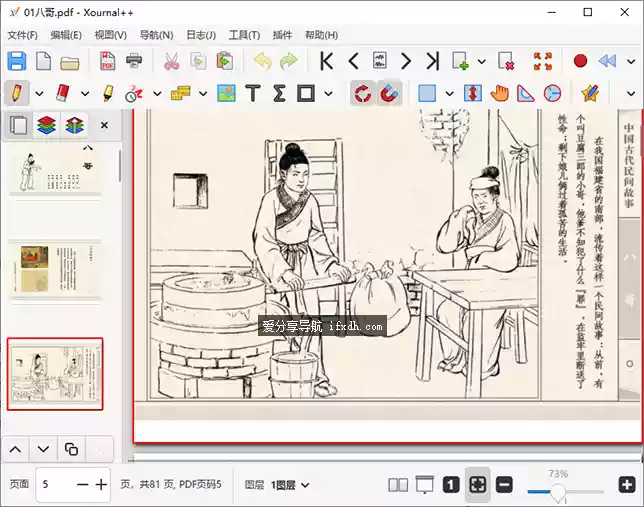This screenshot has height=507, width=644.
Task: Click the Save file icon
Action: point(17,61)
